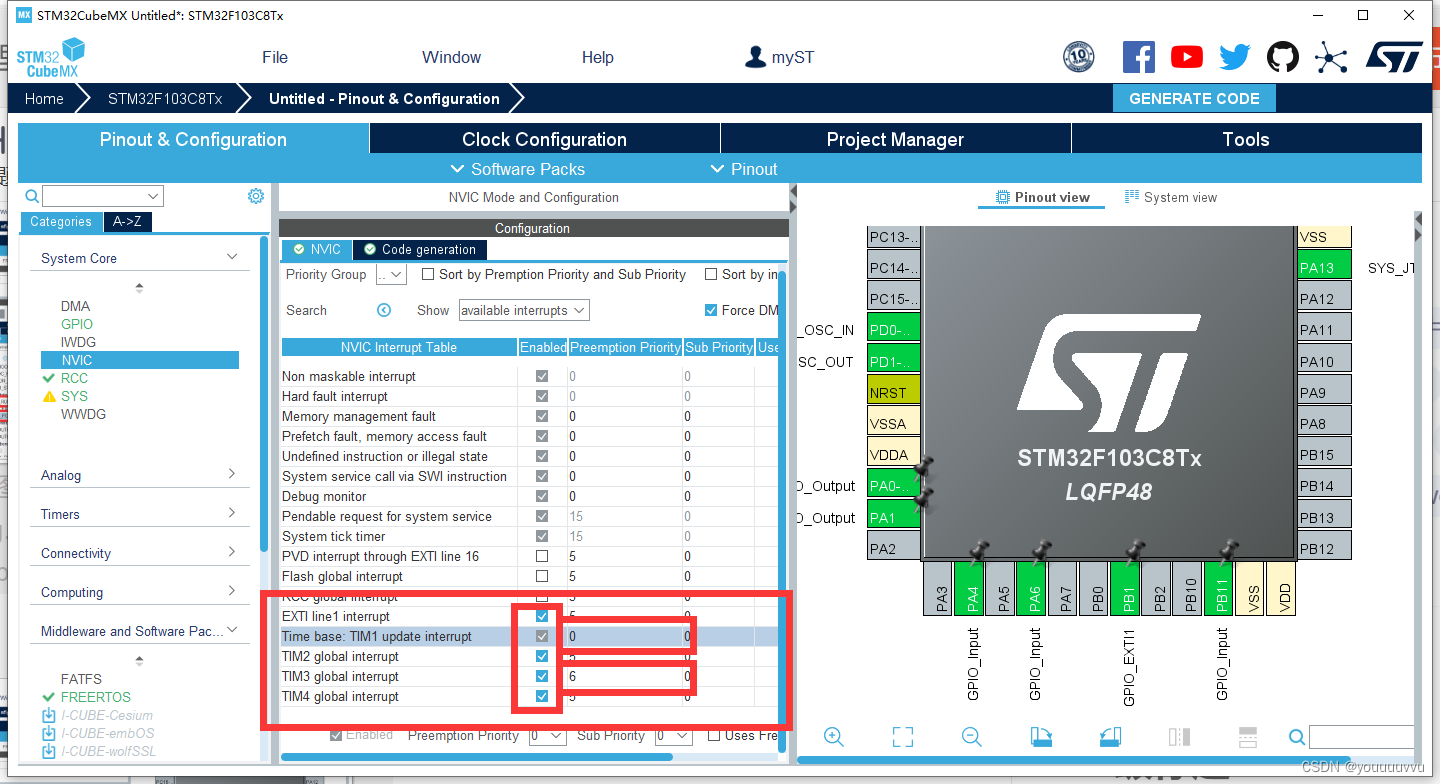Open the File menu
The width and height of the screenshot is (1440, 784).
[x=275, y=57]
